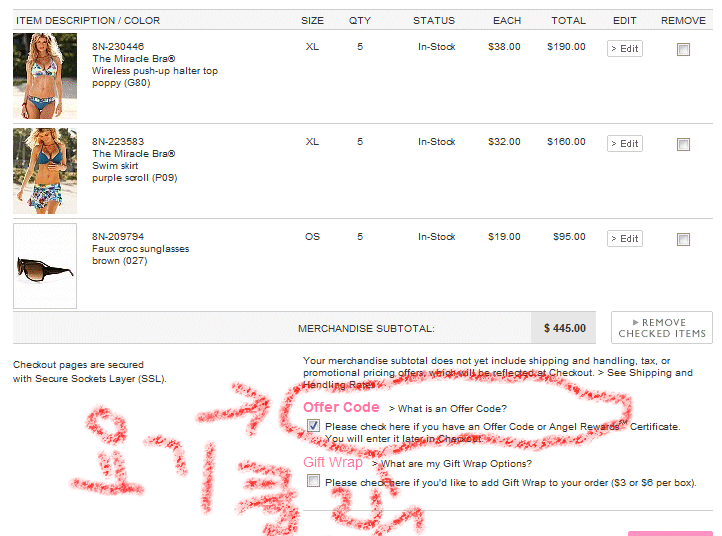Open the faux croc sunglasses thumbnail
722x536 pixels.
coord(45,266)
